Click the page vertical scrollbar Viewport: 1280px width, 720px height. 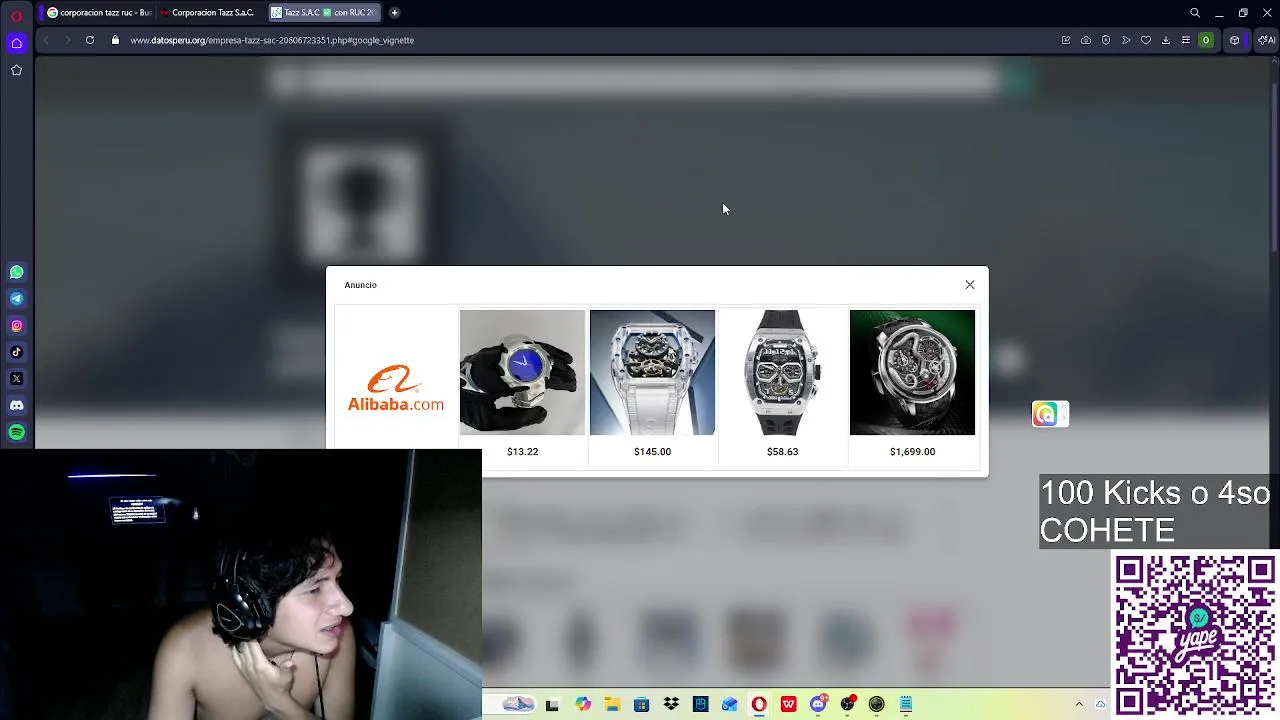pyautogui.click(x=1274, y=170)
